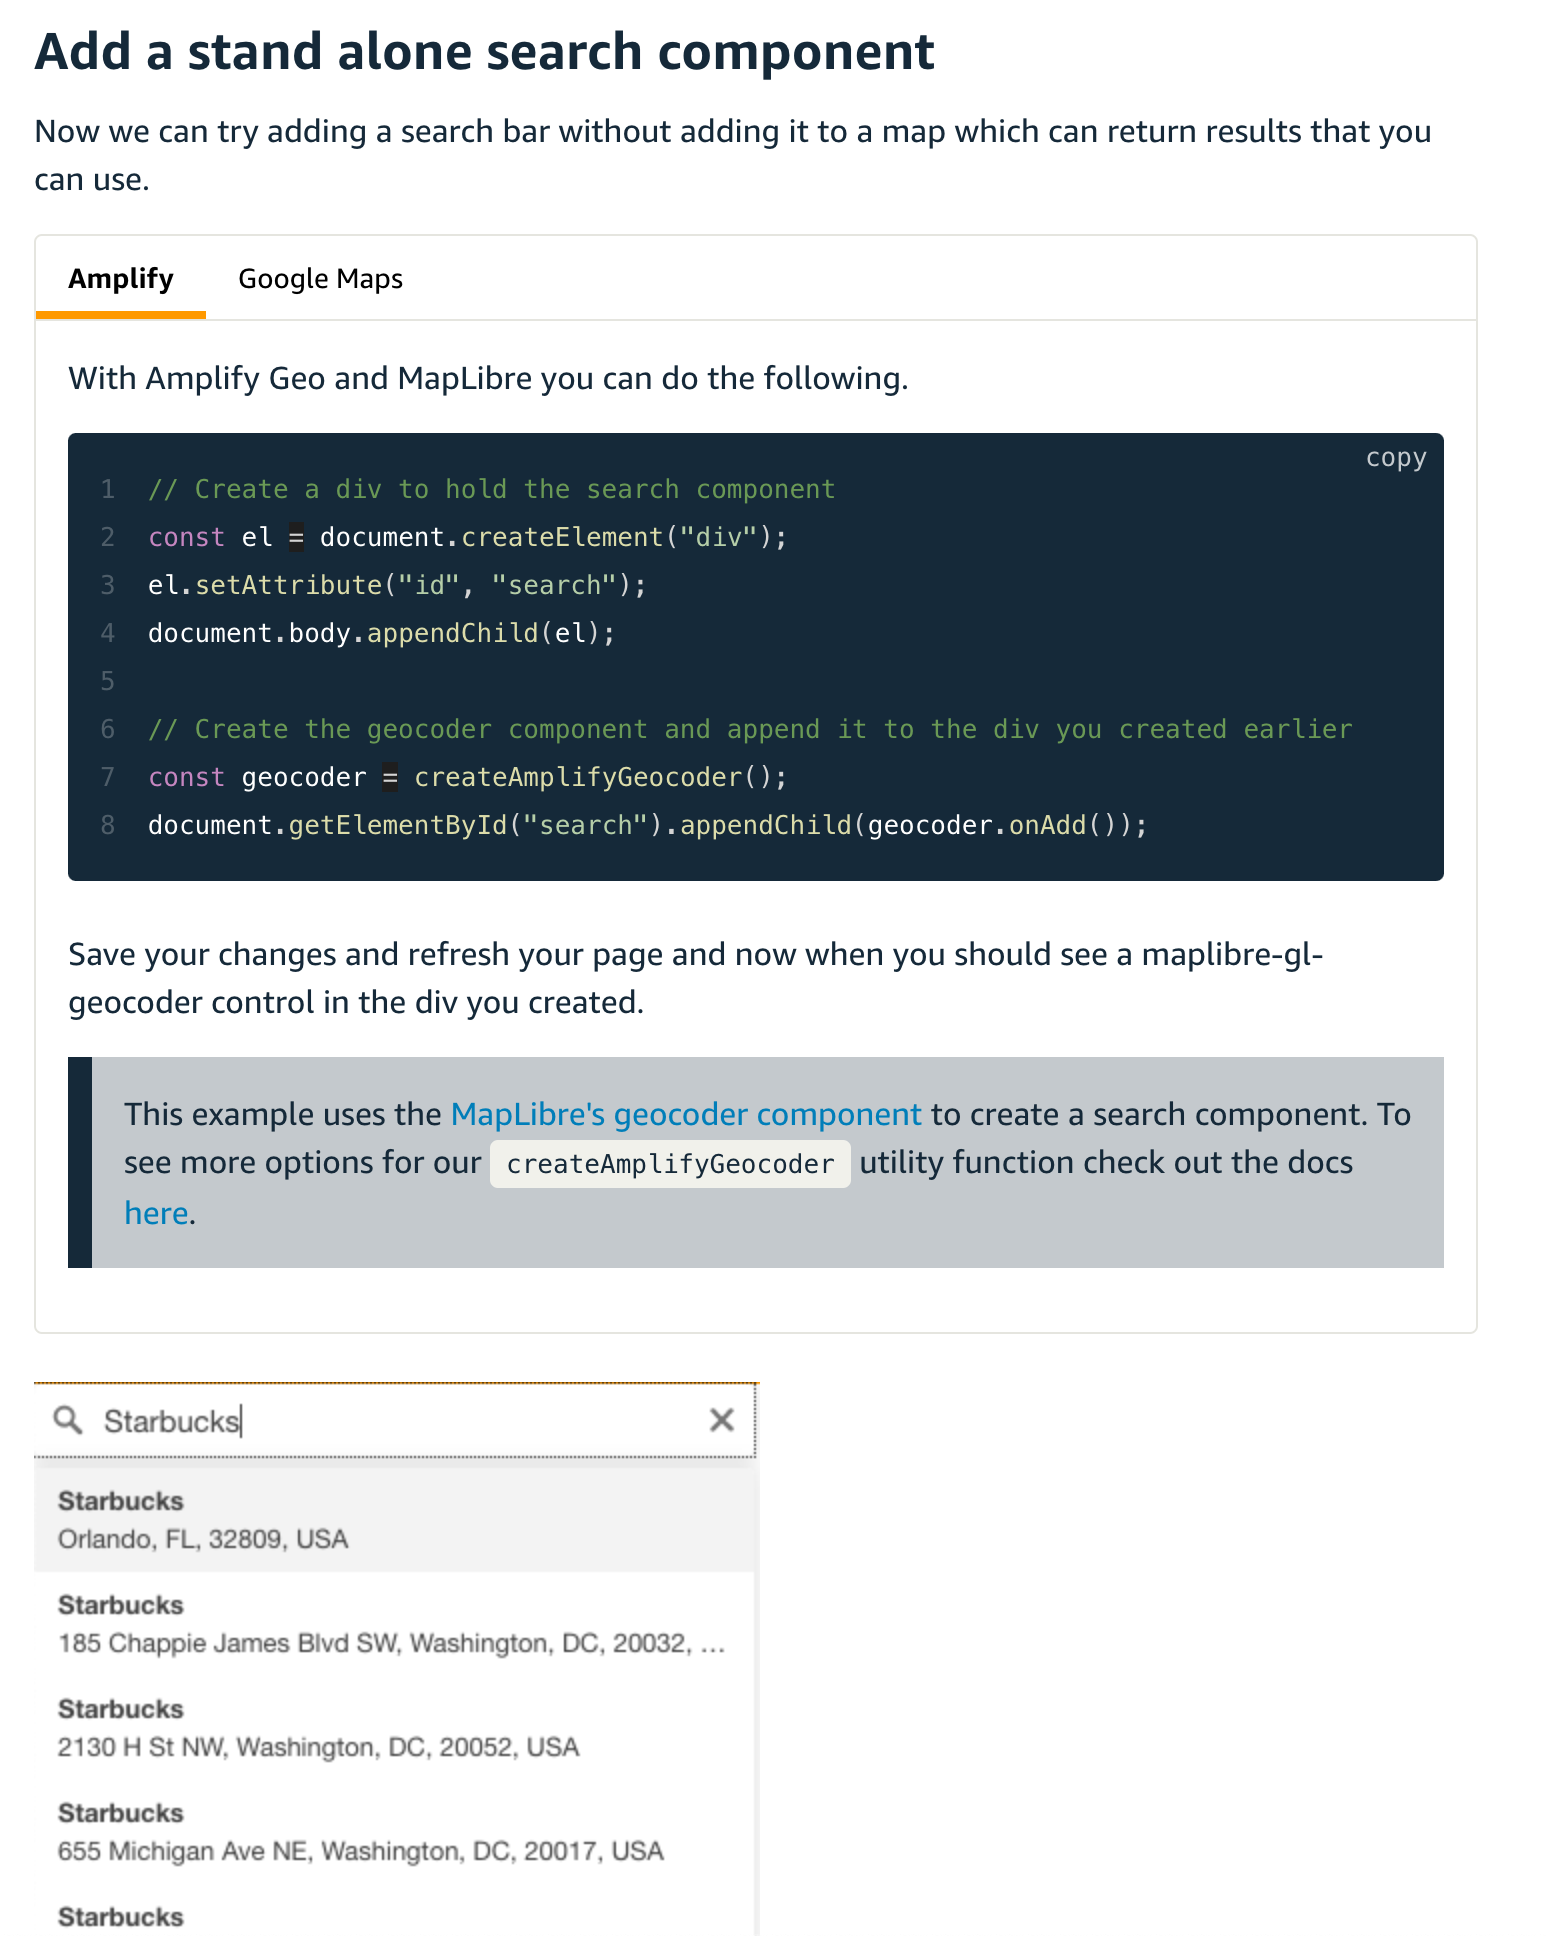Copy the code block contents
Image resolution: width=1546 pixels, height=1936 pixels.
pyautogui.click(x=1395, y=458)
